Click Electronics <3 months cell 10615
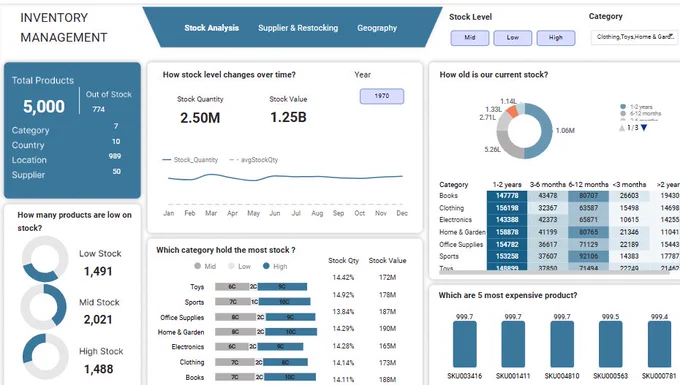Screen dimensions: 680x385 629,220
